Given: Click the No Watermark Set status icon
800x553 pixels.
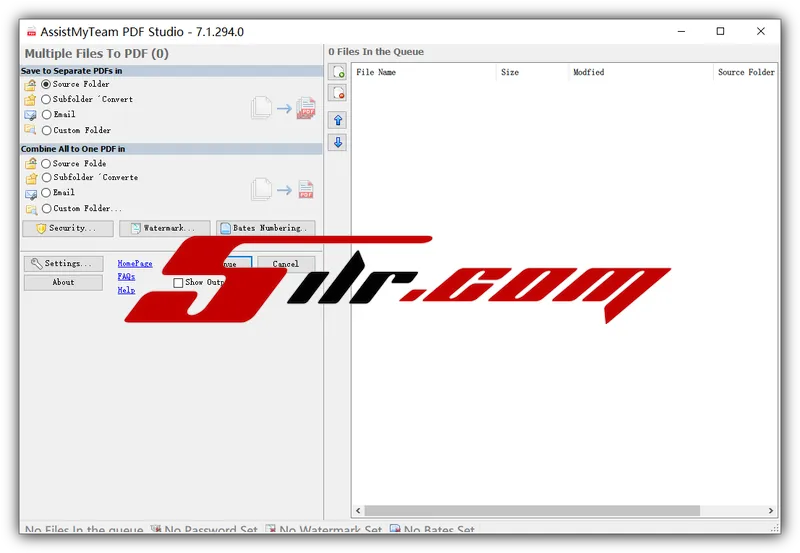Looking at the screenshot, I should pyautogui.click(x=270, y=529).
